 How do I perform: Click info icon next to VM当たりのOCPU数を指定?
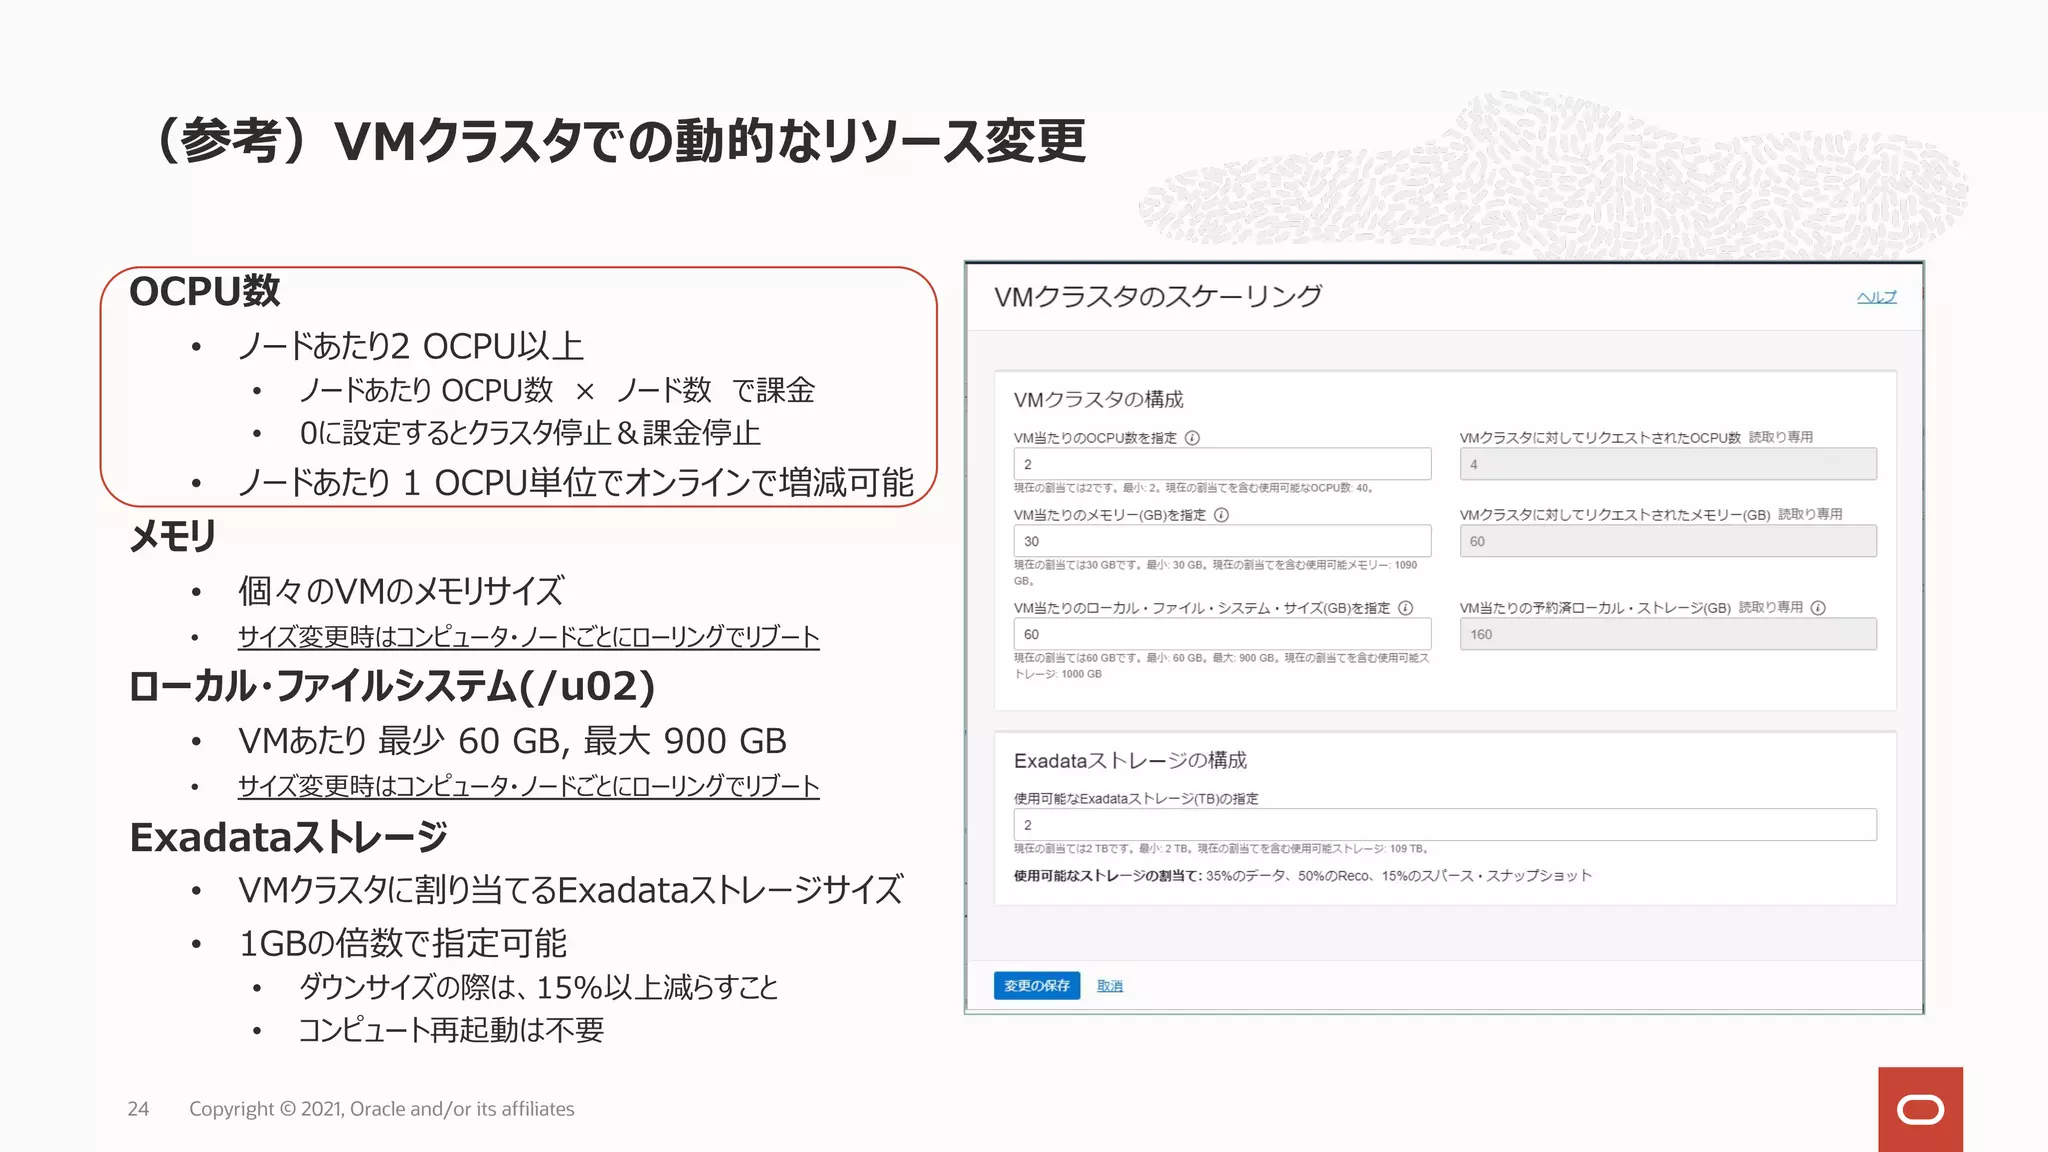1192,438
